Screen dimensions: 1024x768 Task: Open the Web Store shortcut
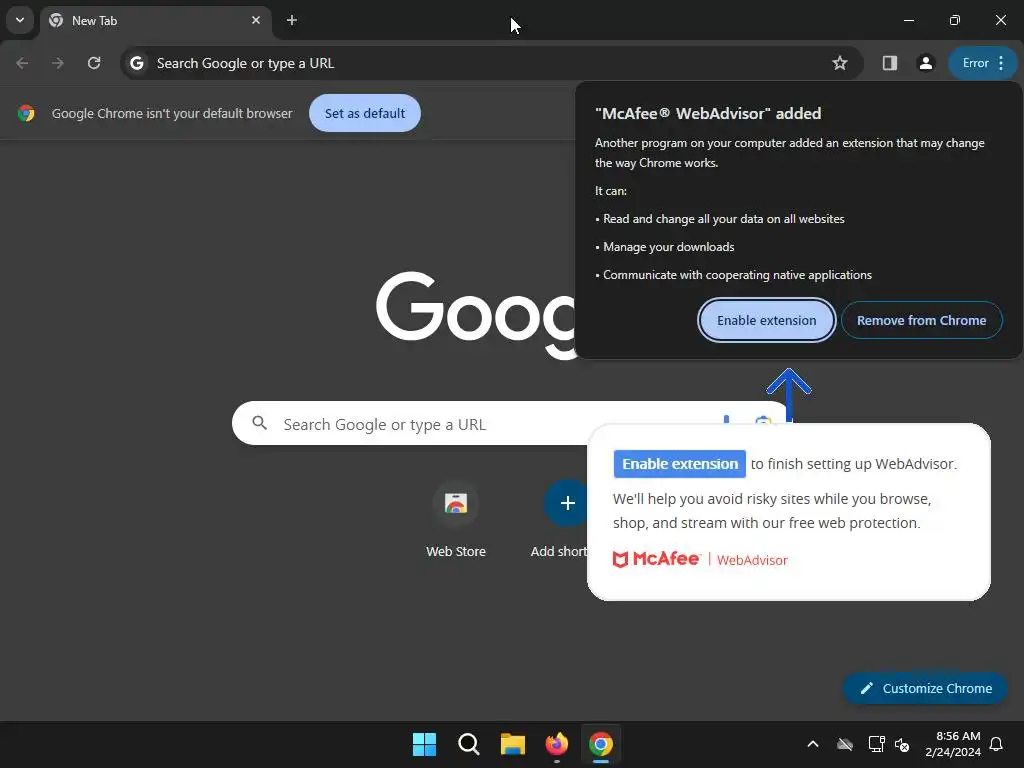(456, 519)
